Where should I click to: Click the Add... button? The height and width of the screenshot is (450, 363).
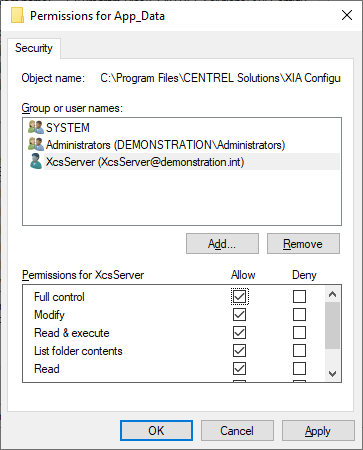(x=222, y=244)
